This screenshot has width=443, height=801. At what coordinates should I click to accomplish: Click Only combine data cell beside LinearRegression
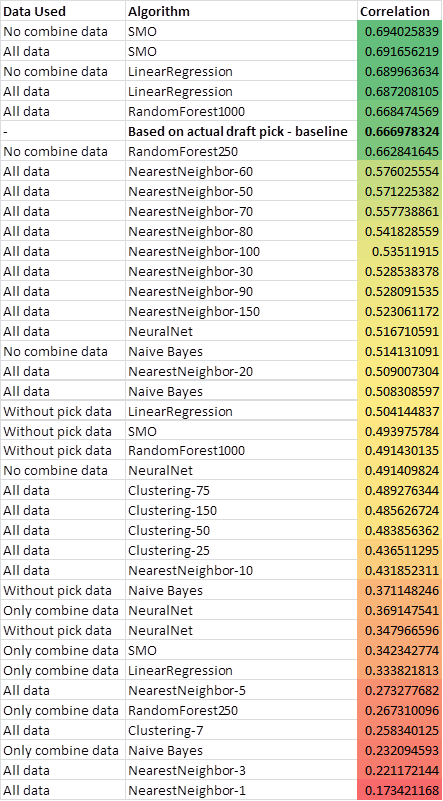(63, 670)
